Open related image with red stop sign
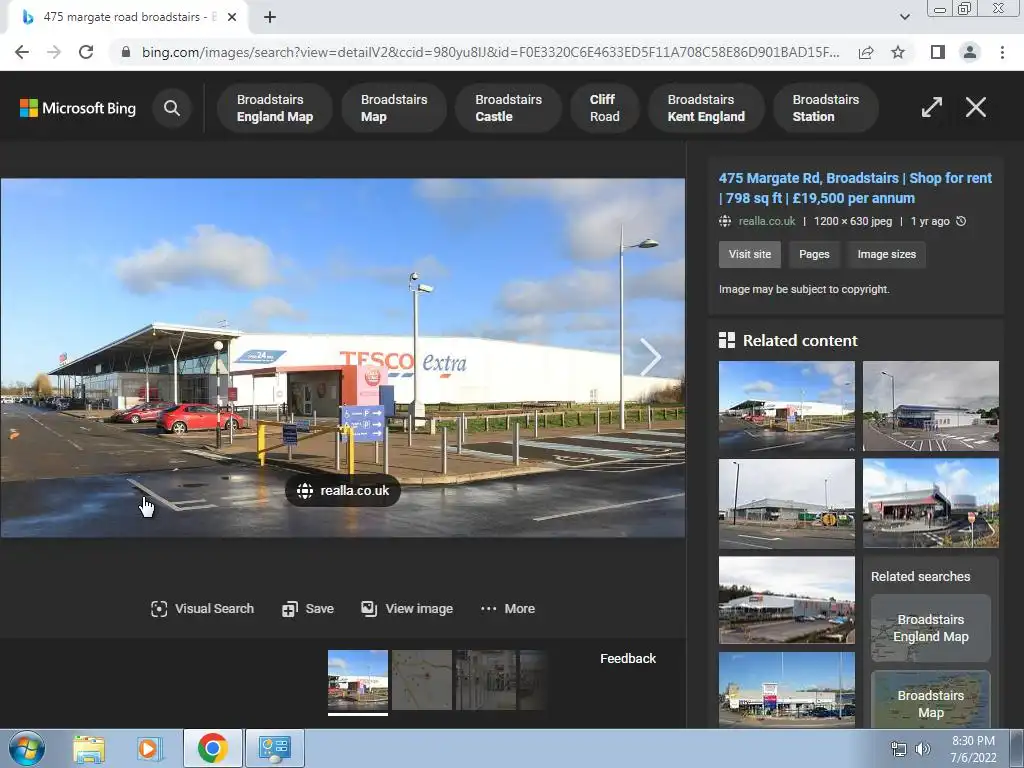This screenshot has height=768, width=1024. pos(931,504)
